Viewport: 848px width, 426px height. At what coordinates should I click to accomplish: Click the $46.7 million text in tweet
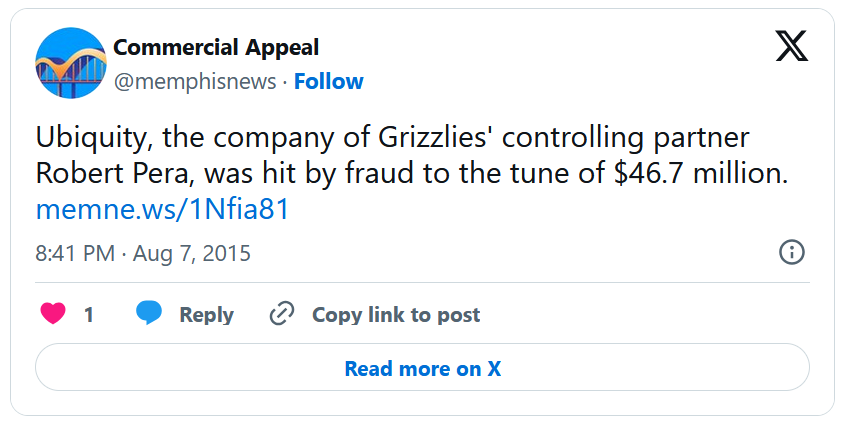[x=700, y=174]
